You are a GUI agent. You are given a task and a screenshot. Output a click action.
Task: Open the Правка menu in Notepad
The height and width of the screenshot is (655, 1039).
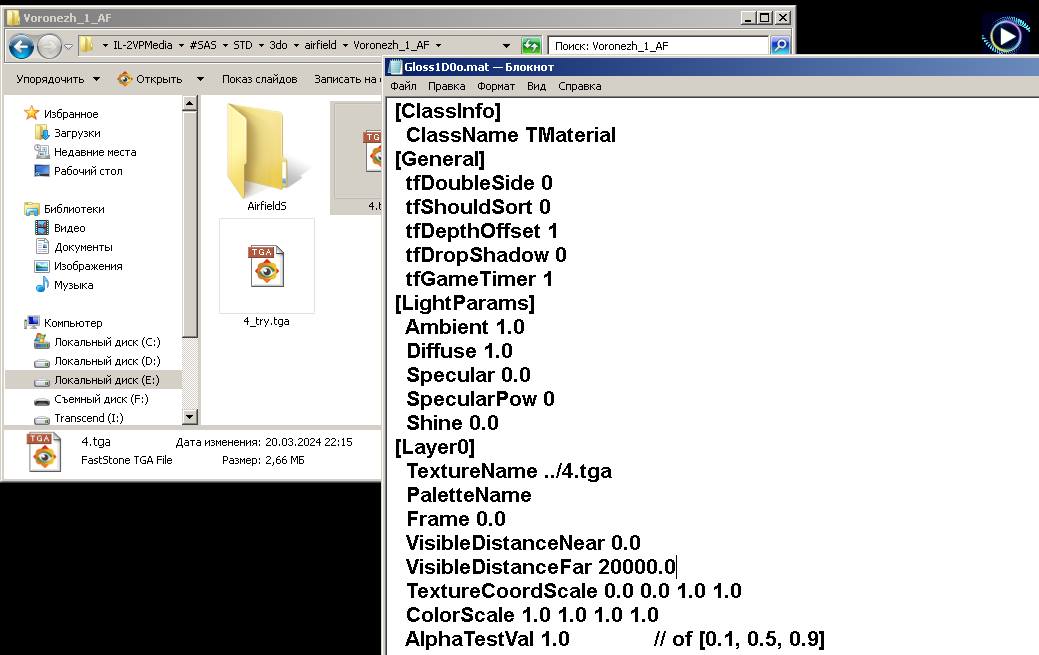pyautogui.click(x=446, y=86)
